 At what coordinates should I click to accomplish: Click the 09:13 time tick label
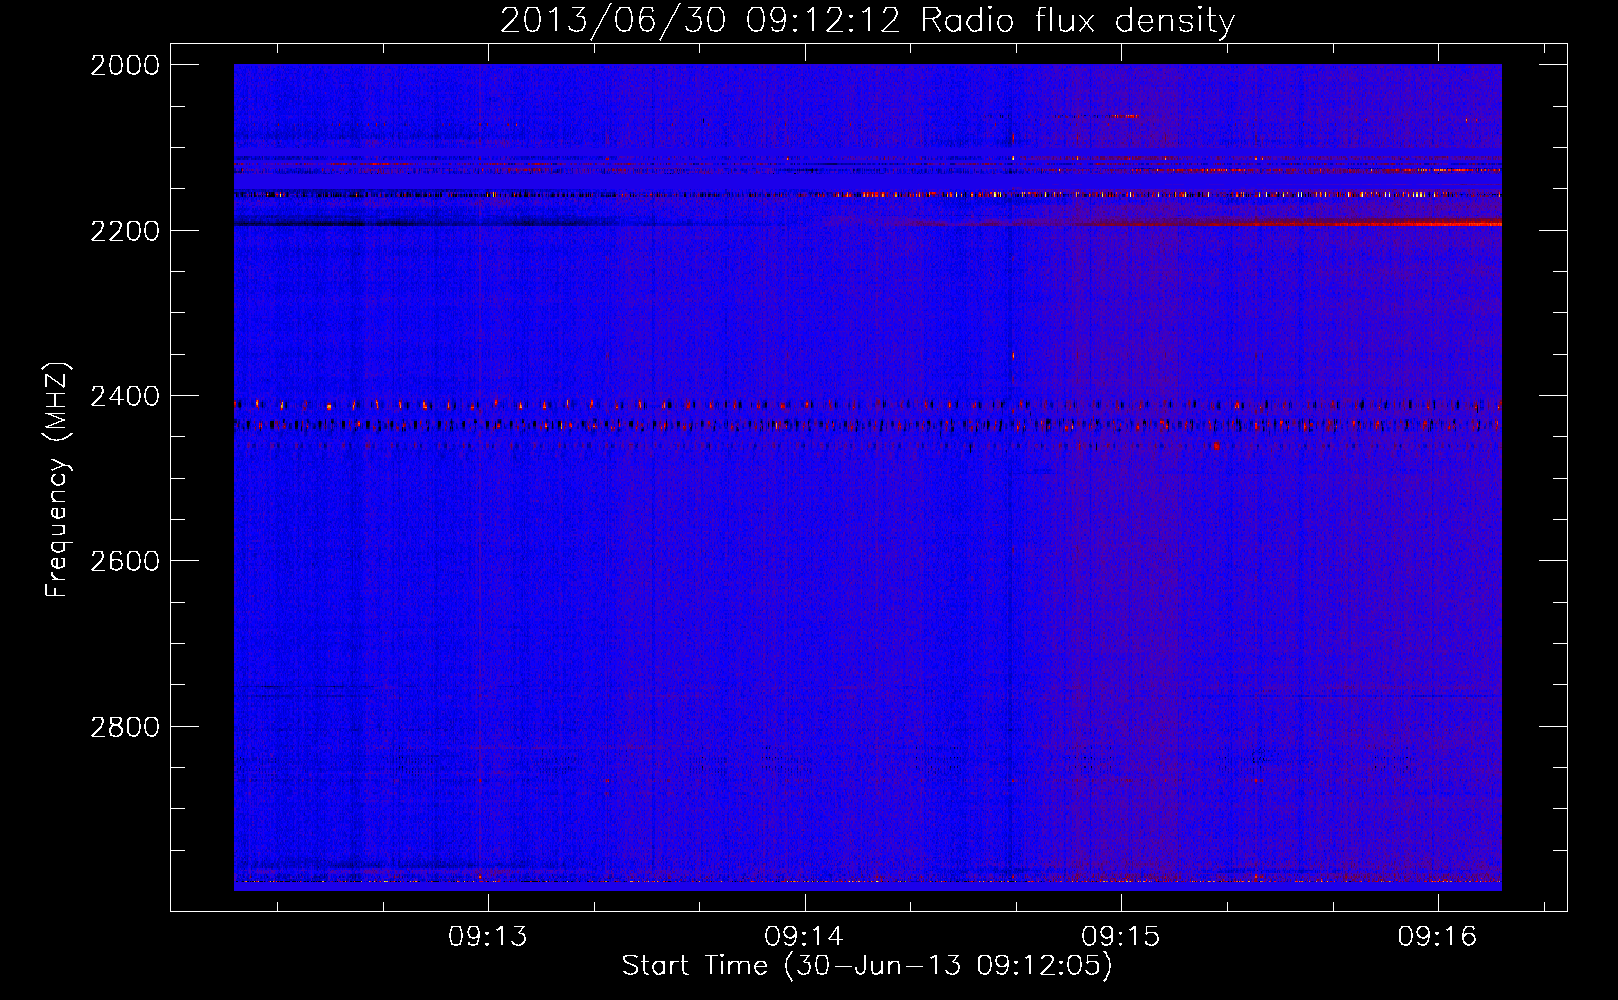pyautogui.click(x=488, y=937)
